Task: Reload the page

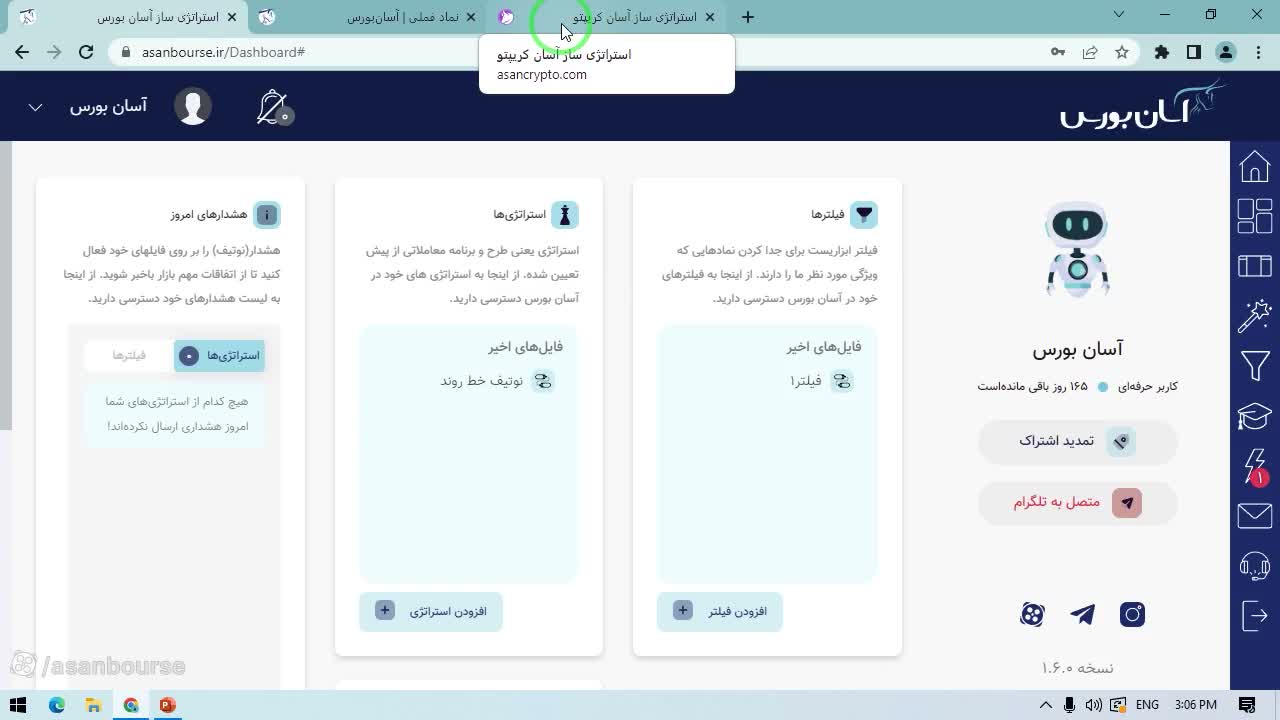Action: [86, 52]
